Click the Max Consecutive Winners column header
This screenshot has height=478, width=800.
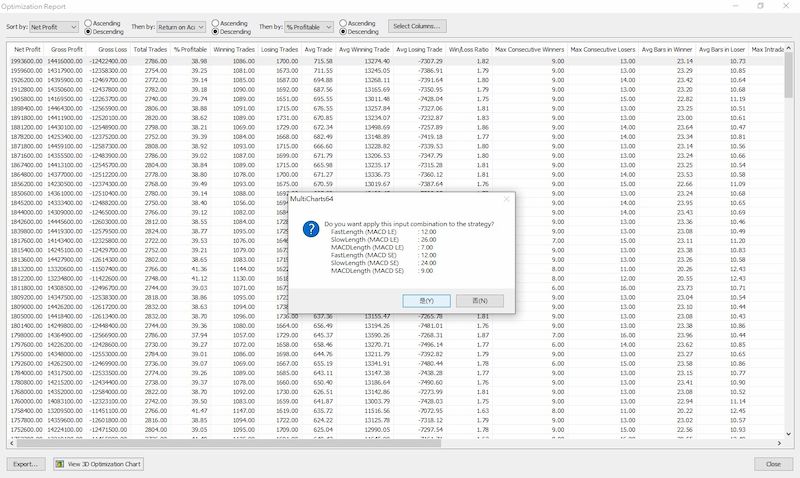point(529,49)
